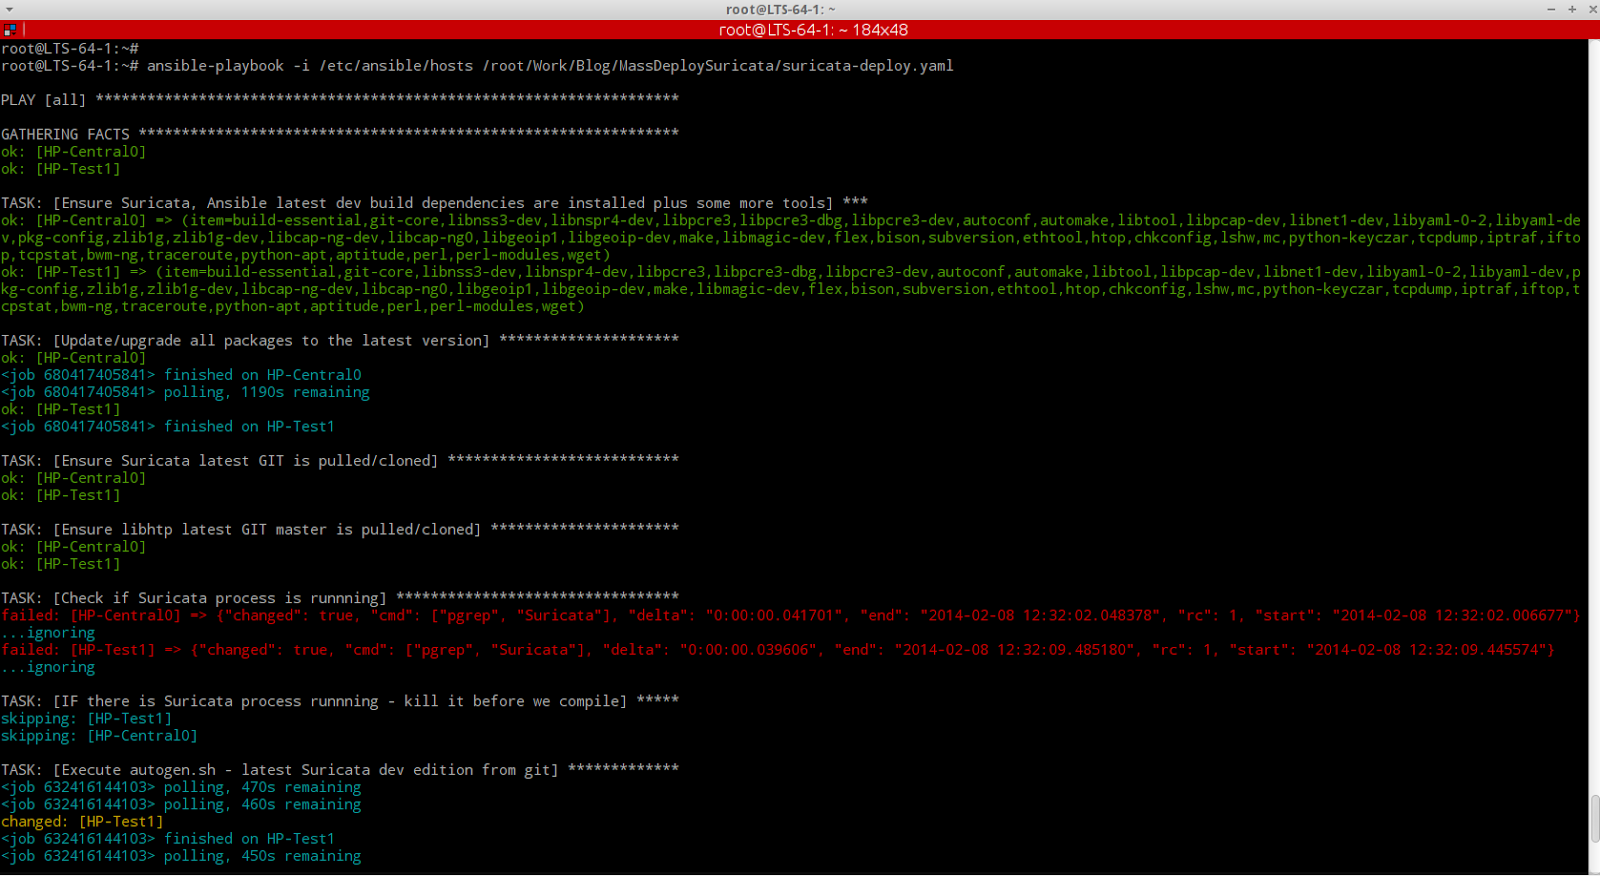Click the red 'failed: [HP-Central0]' line
Screen dimensions: 1600x876
click(x=791, y=616)
